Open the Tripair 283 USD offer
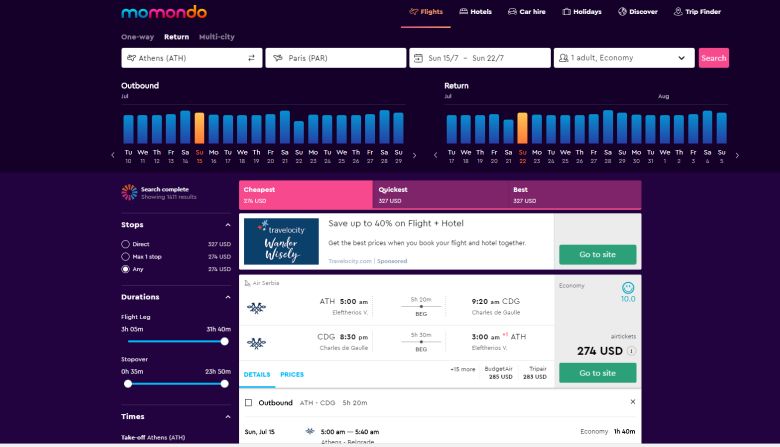780x447 pixels. click(535, 373)
